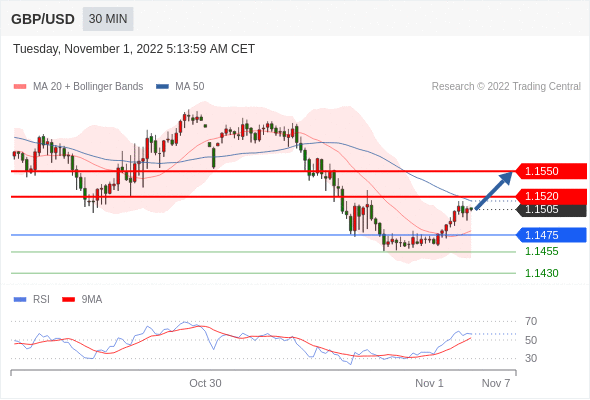Click the Nov 1 date axis label
590x400 pixels.
(x=429, y=383)
